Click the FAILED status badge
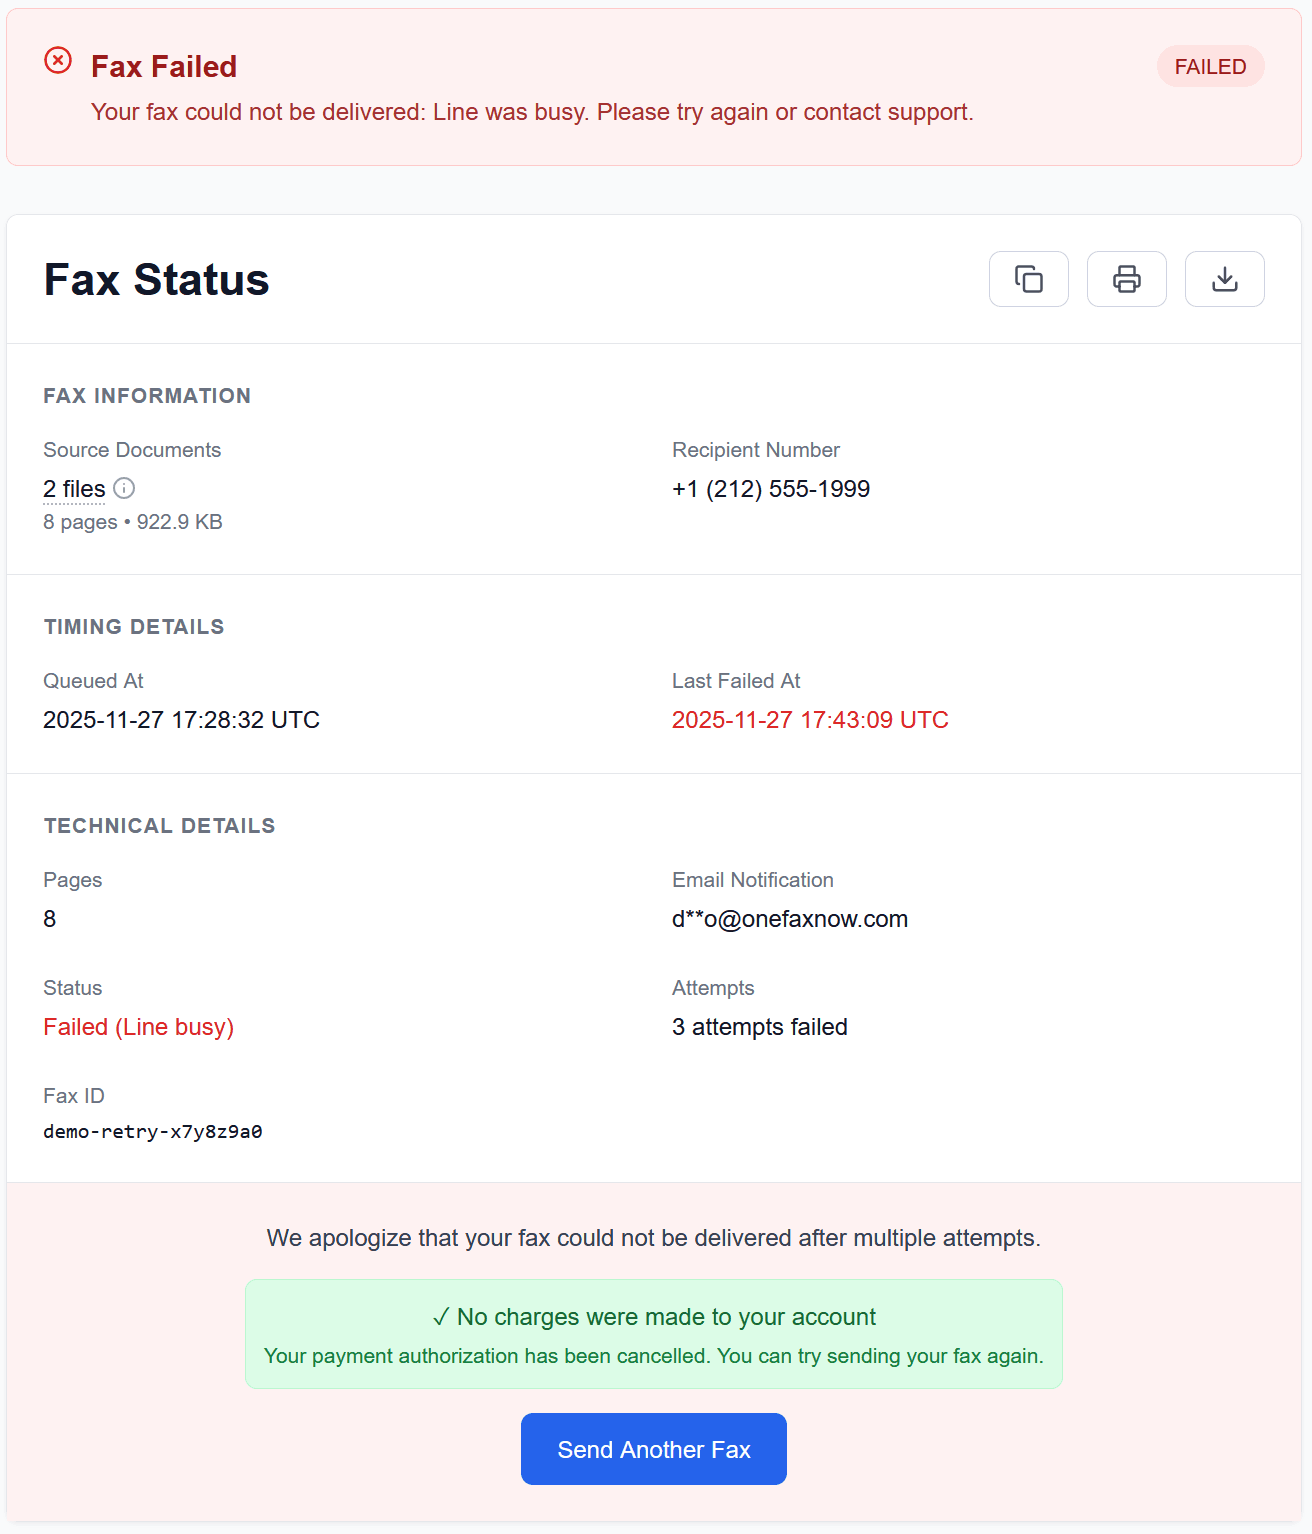 [x=1210, y=66]
